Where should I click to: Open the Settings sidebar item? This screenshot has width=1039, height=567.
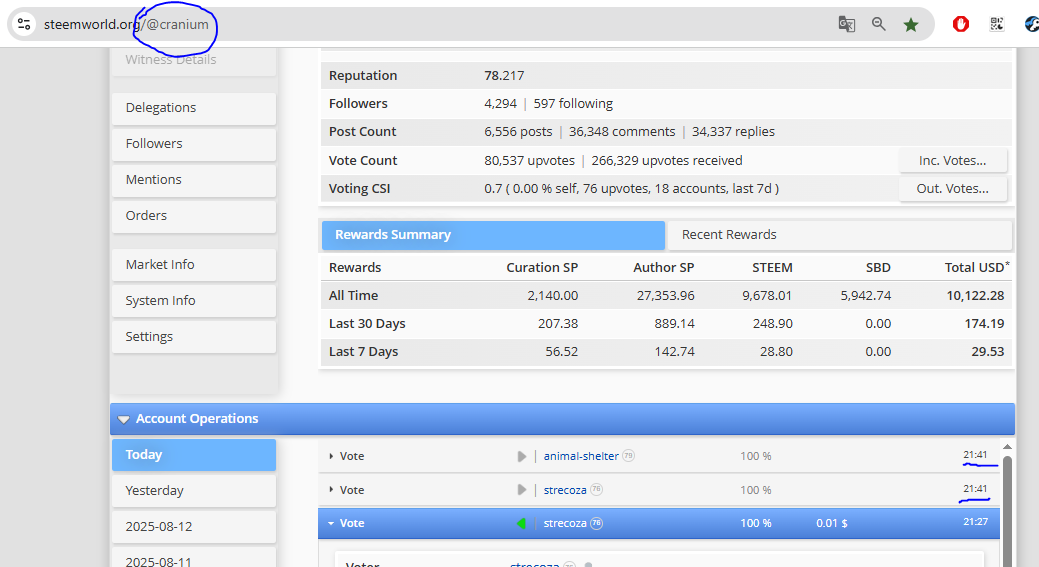(193, 336)
